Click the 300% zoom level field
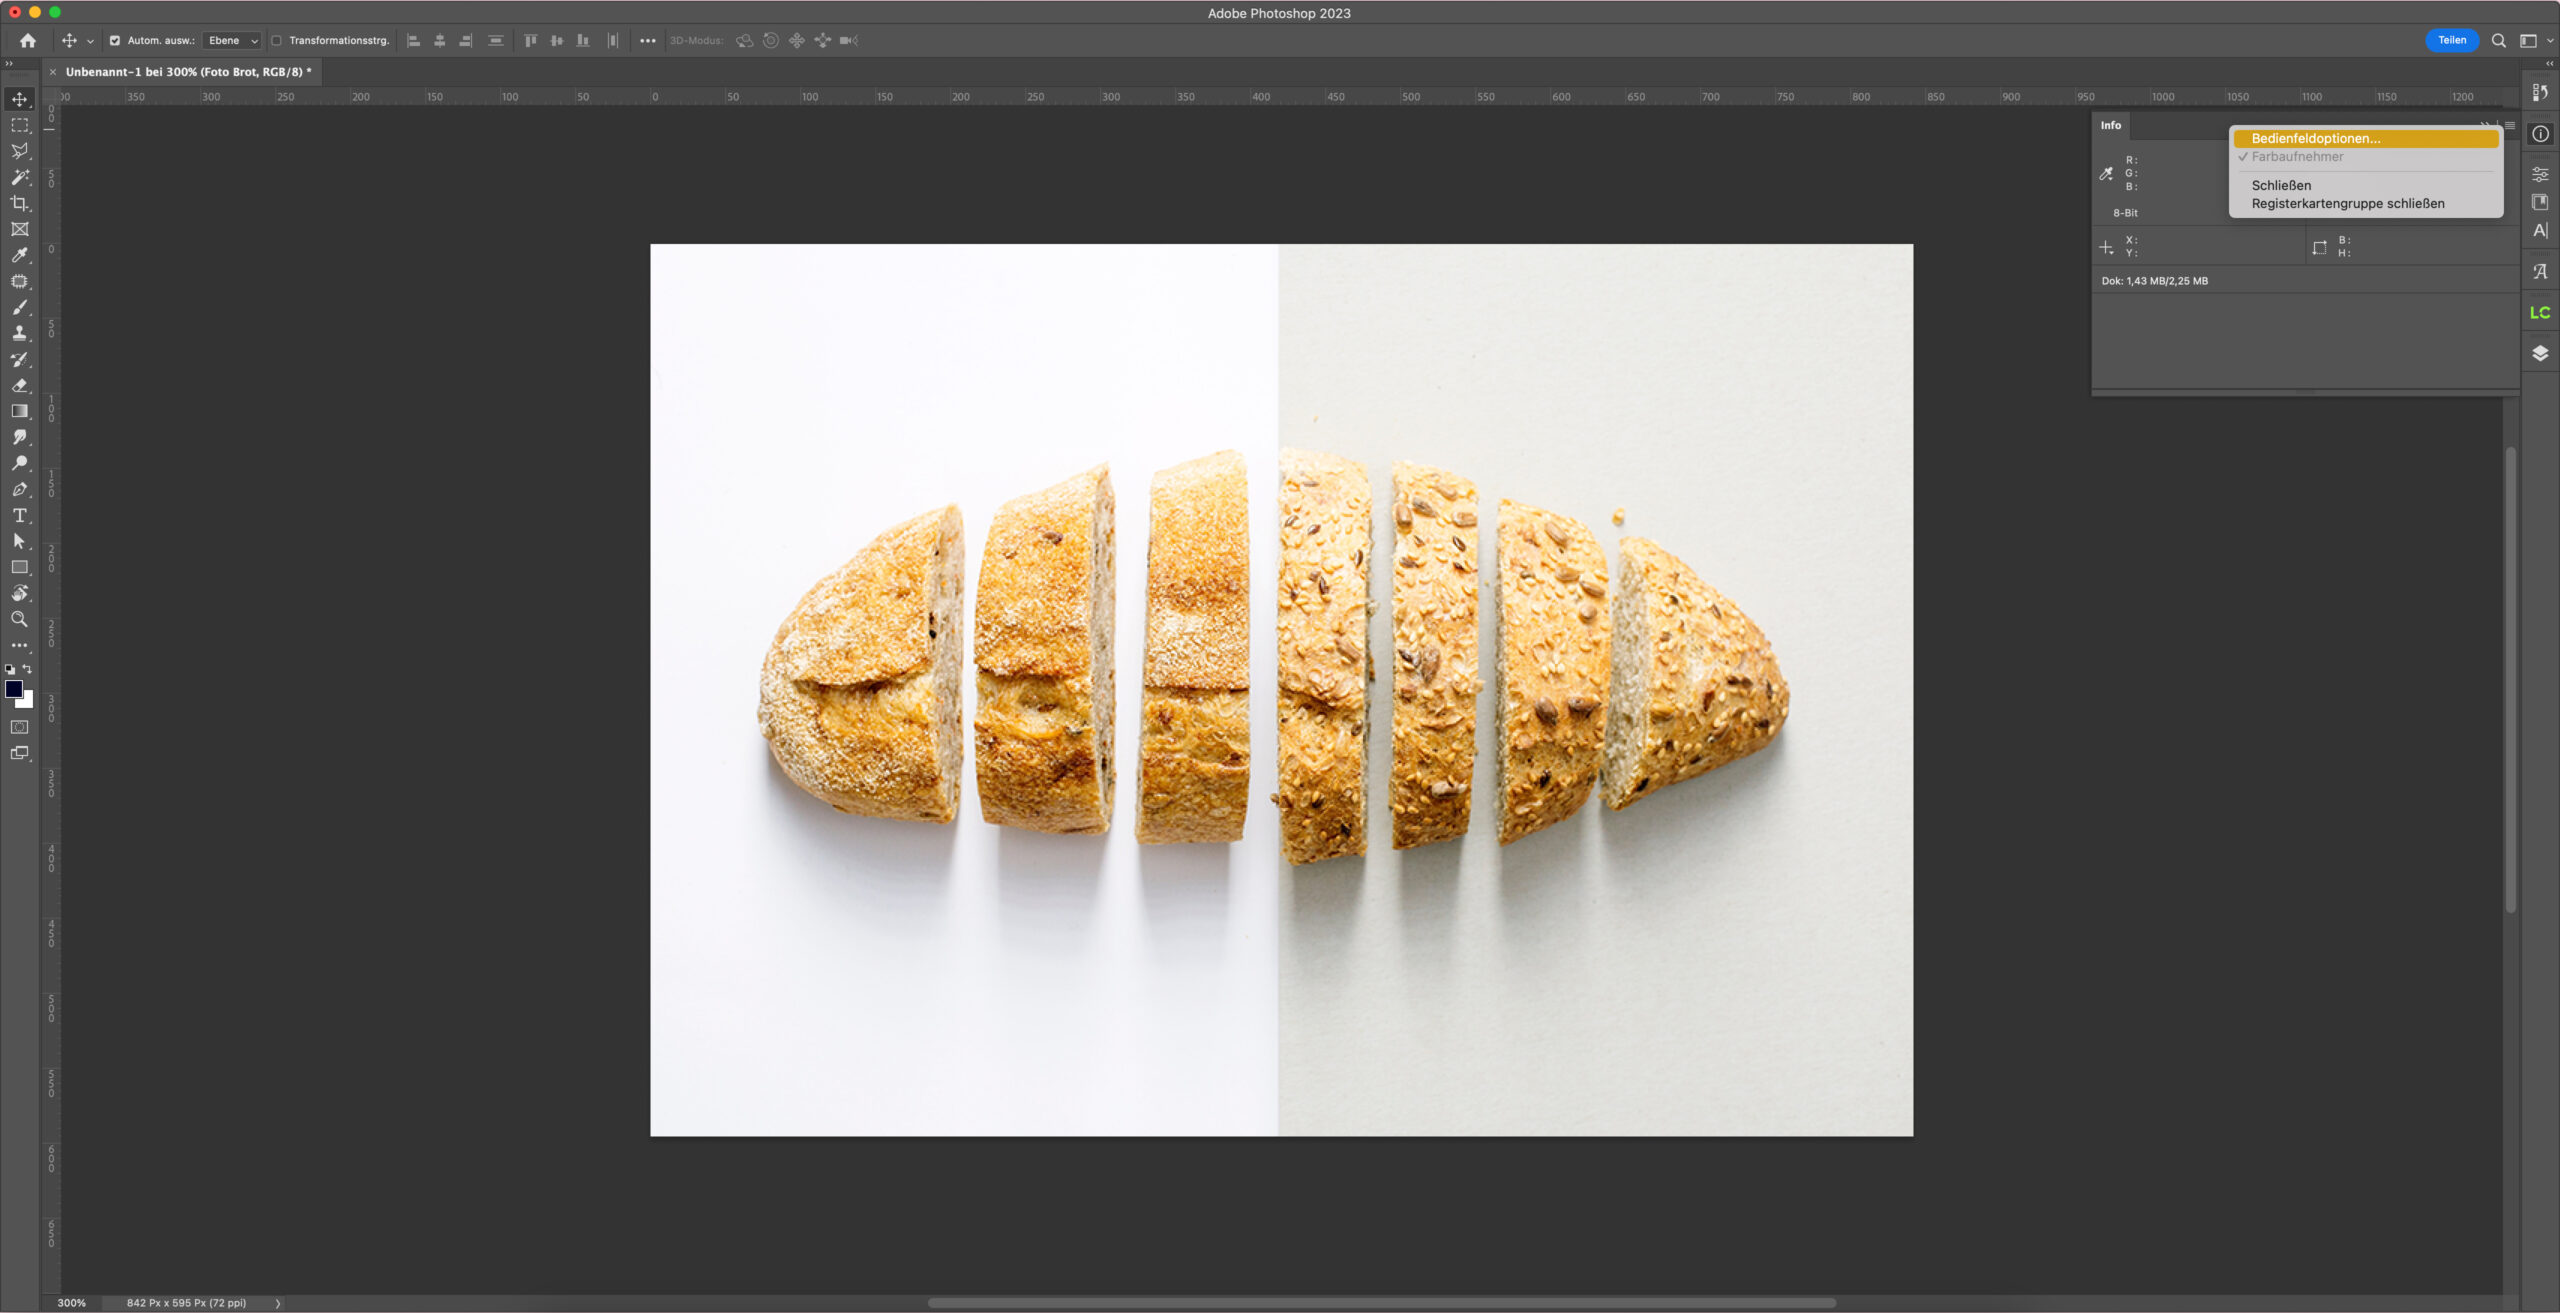The height and width of the screenshot is (1313, 2560). point(72,1303)
